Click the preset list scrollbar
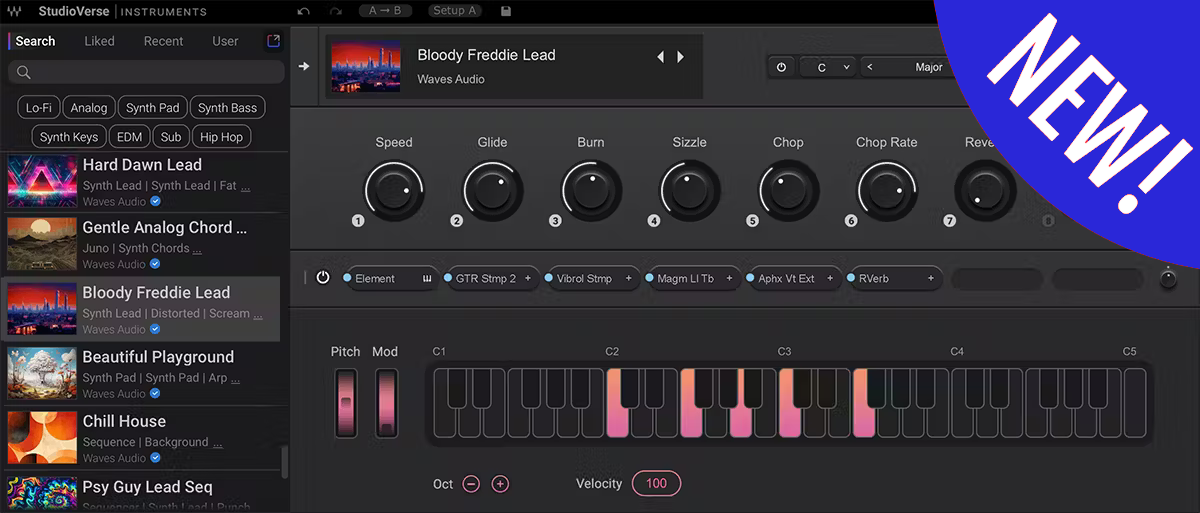This screenshot has width=1200, height=513. 284,463
